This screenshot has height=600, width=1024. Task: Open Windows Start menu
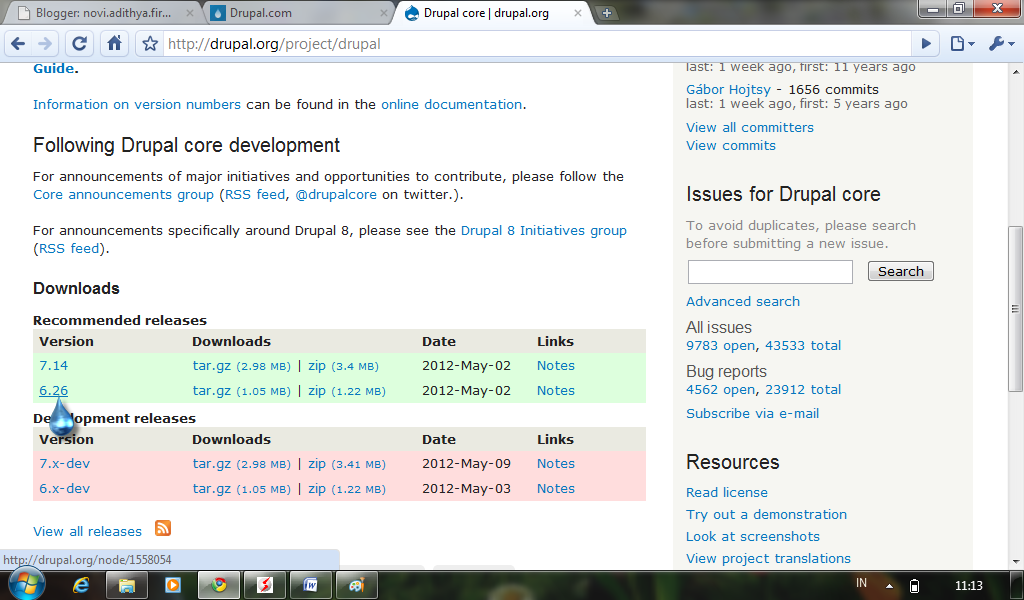tap(26, 583)
